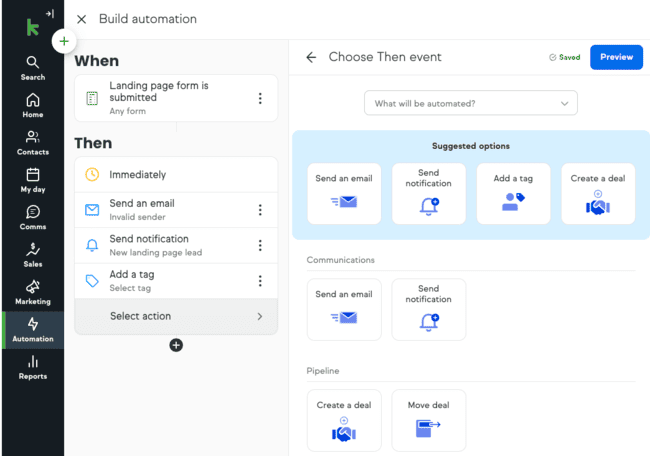Image resolution: width=650 pixels, height=456 pixels.
Task: Click the green plus quick-add button
Action: point(64,41)
